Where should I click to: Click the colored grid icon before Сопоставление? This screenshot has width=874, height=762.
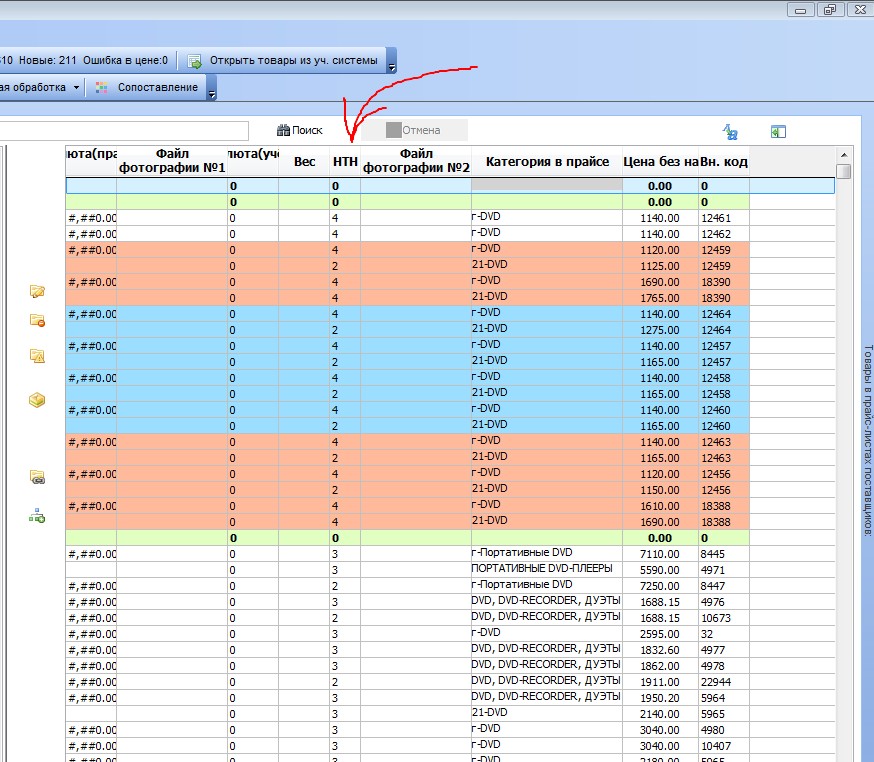click(x=101, y=88)
